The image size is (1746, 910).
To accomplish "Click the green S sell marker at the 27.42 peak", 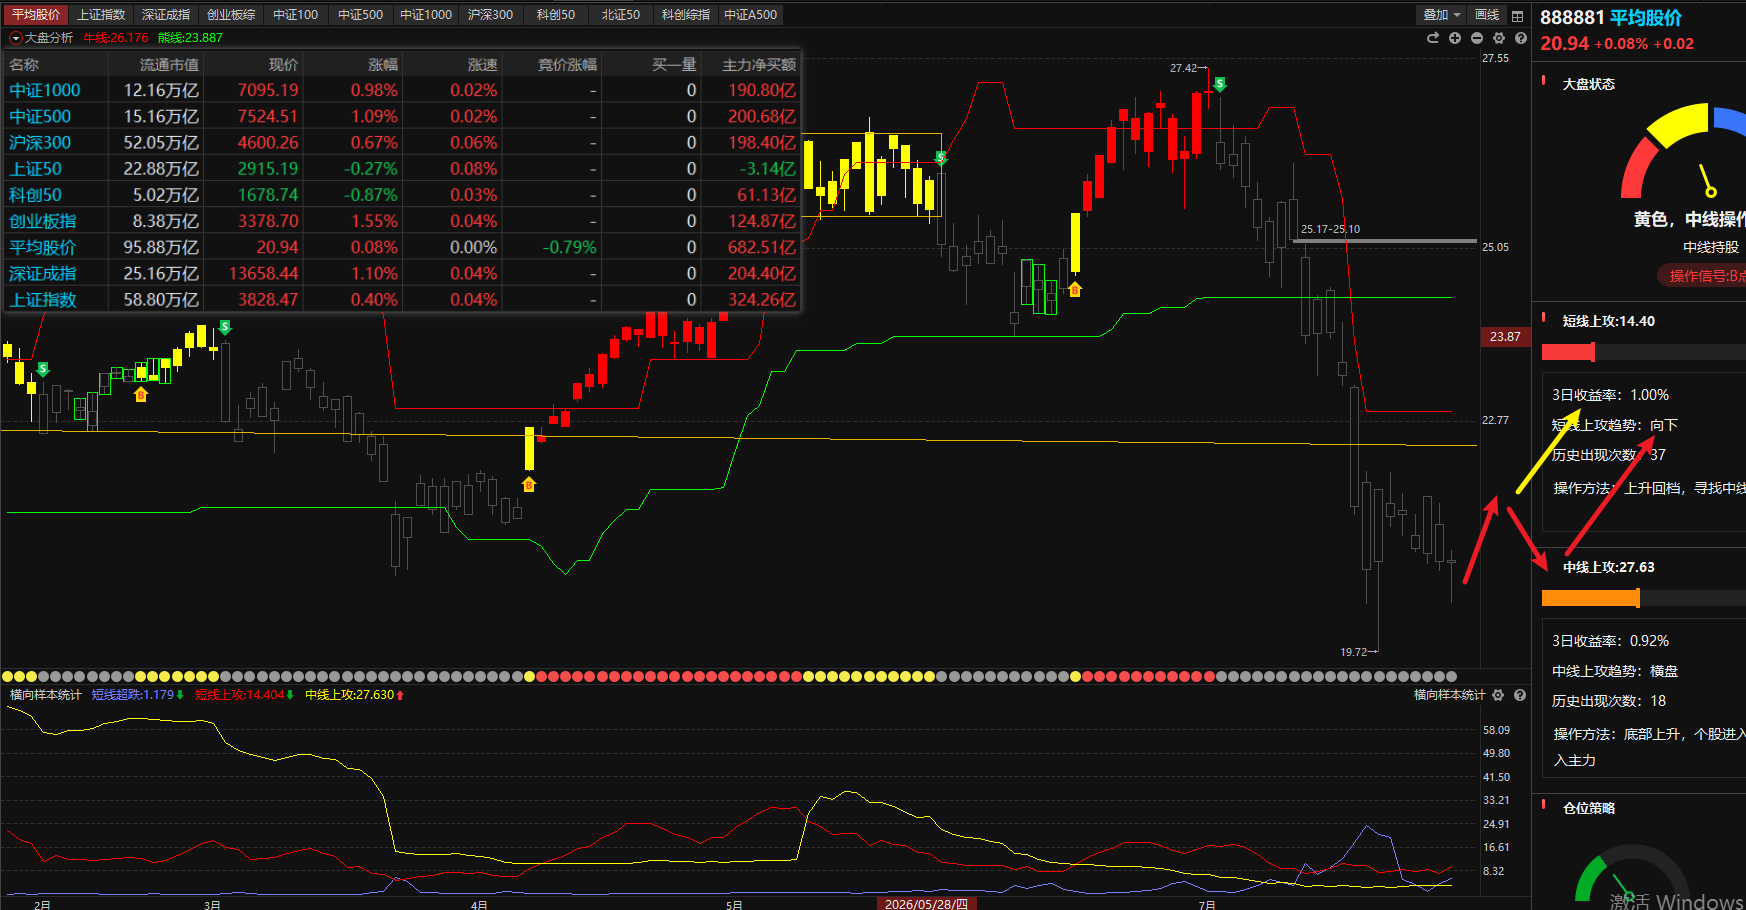I will point(1220,84).
